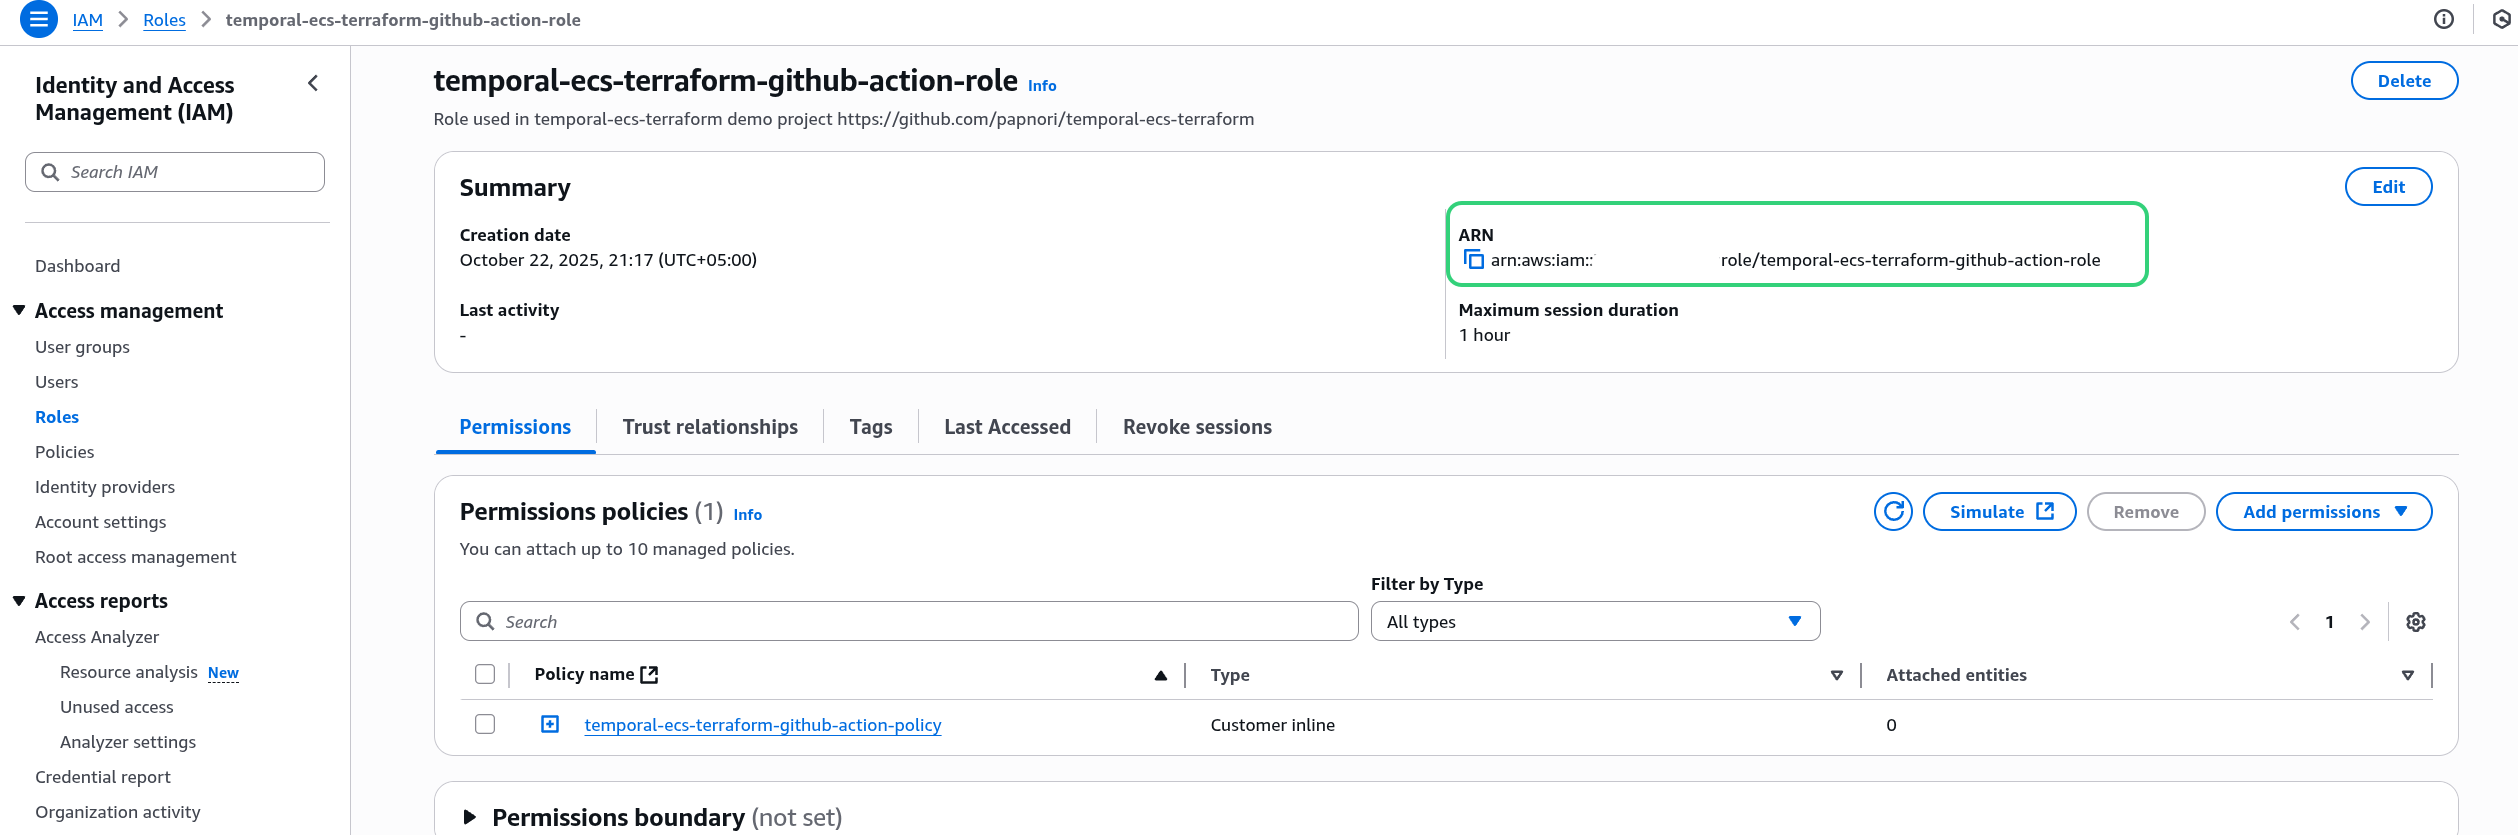2518x835 pixels.
Task: Go to next page of policies
Action: coord(2364,622)
